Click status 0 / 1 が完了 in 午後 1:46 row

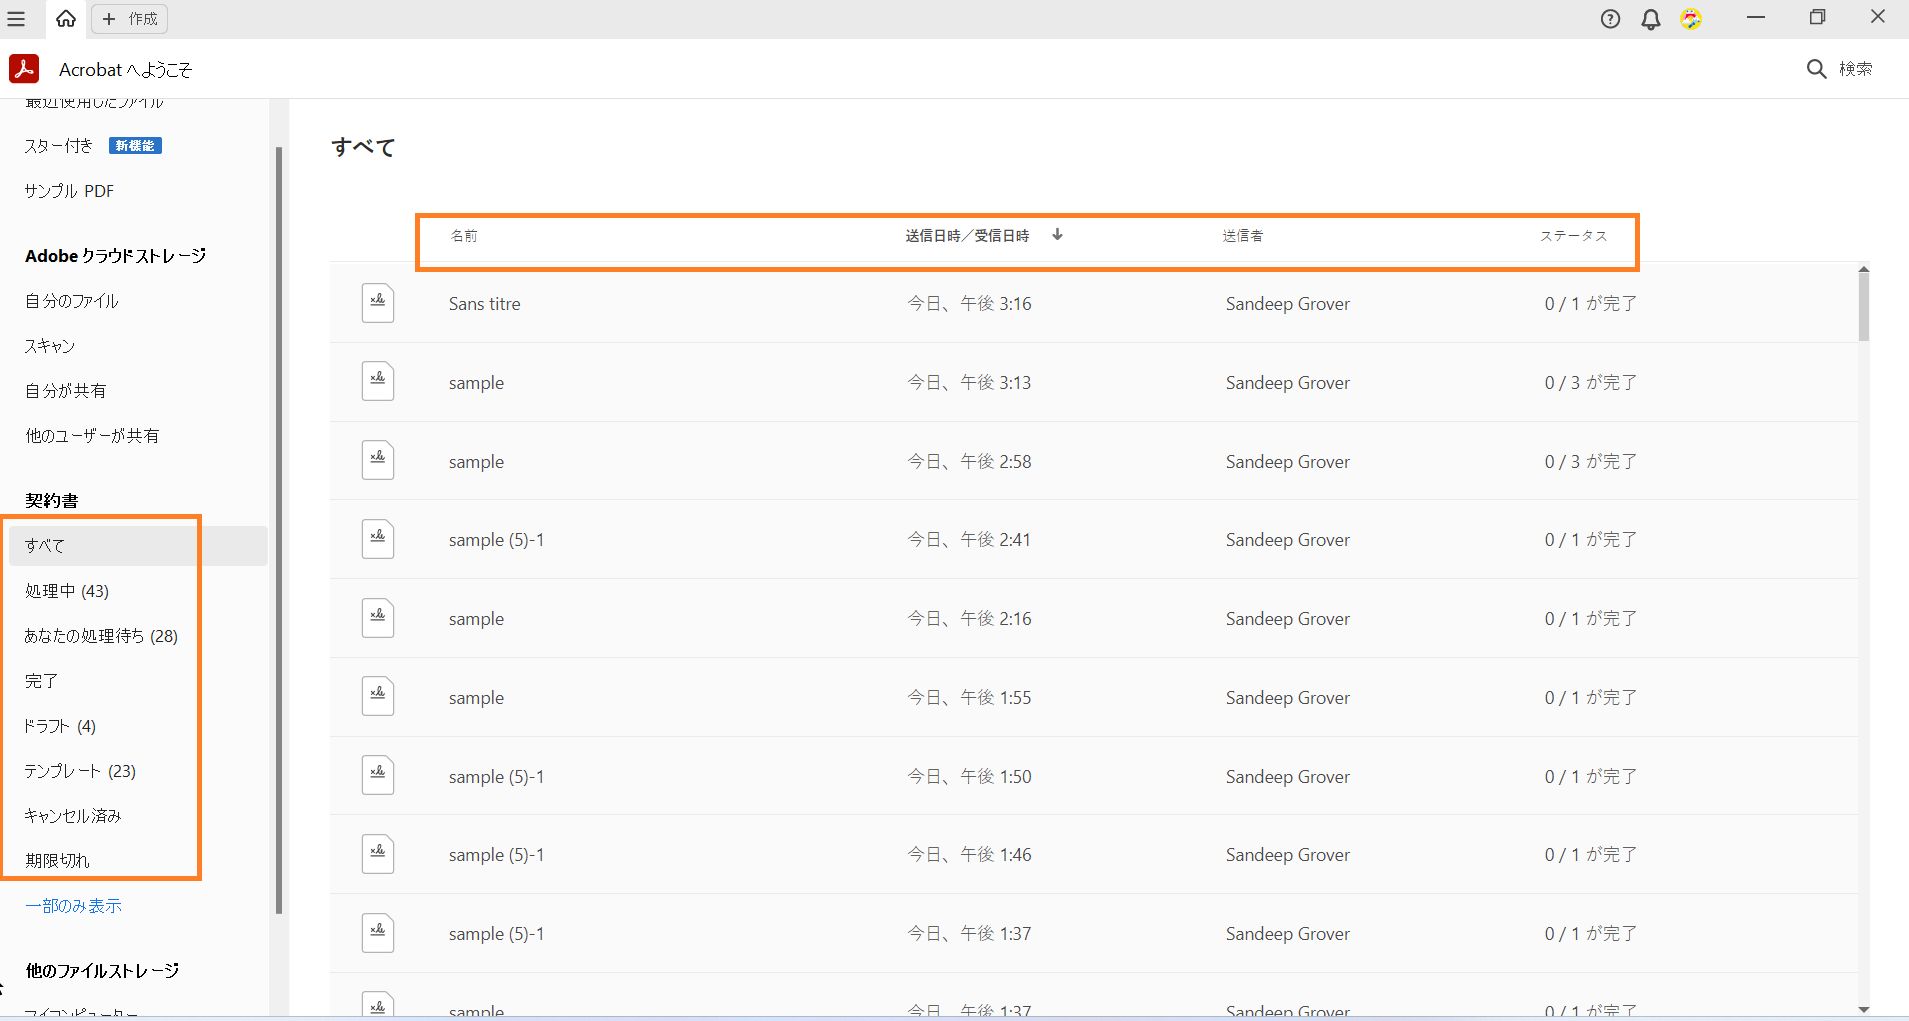coord(1591,855)
